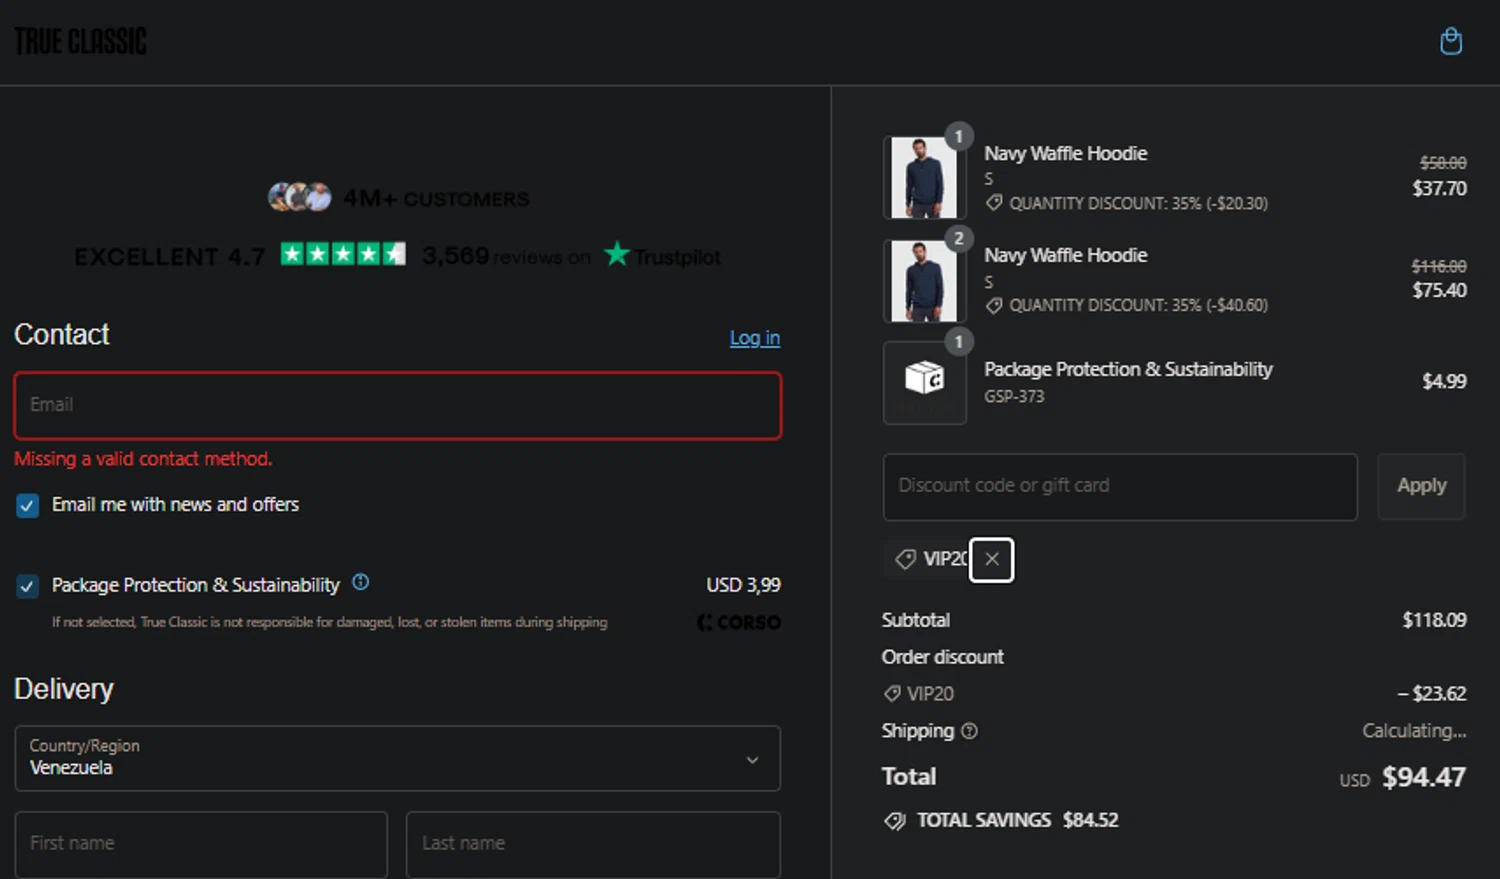Click the Log in link
Viewport: 1500px width, 879px height.
755,338
